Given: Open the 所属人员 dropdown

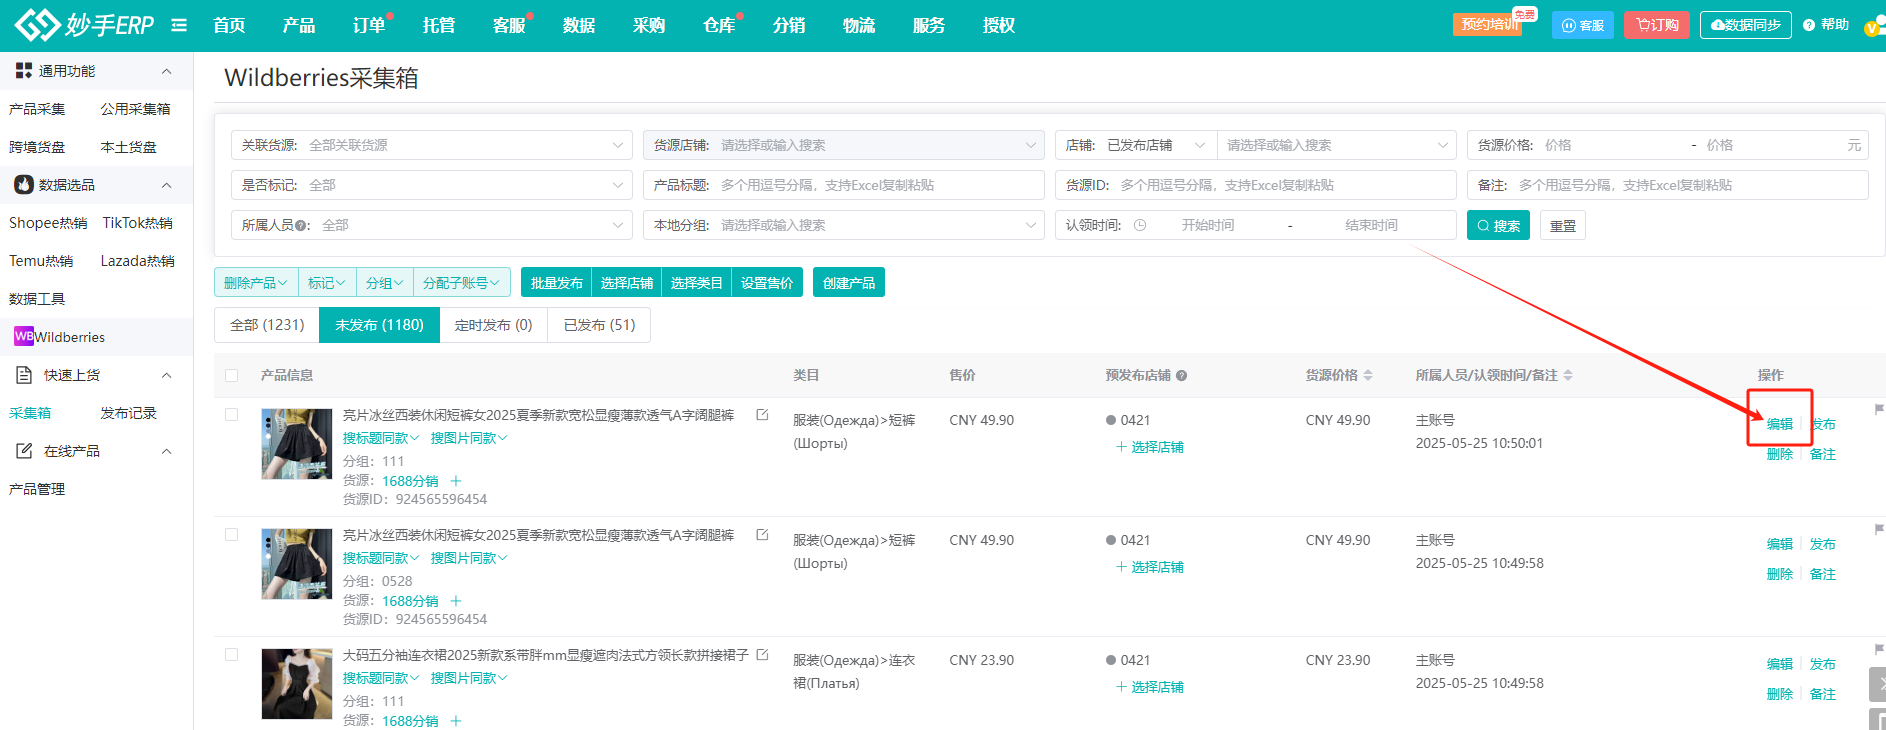Looking at the screenshot, I should [431, 225].
